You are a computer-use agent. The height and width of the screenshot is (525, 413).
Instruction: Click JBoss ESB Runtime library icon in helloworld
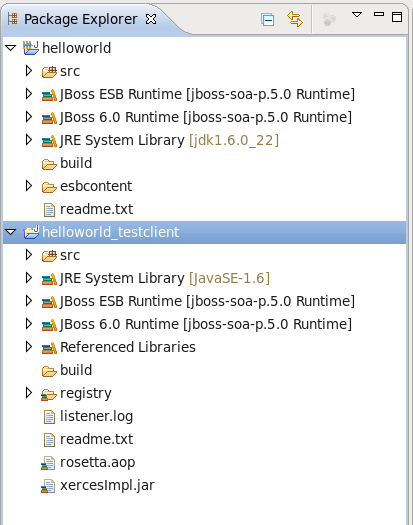[x=49, y=95]
